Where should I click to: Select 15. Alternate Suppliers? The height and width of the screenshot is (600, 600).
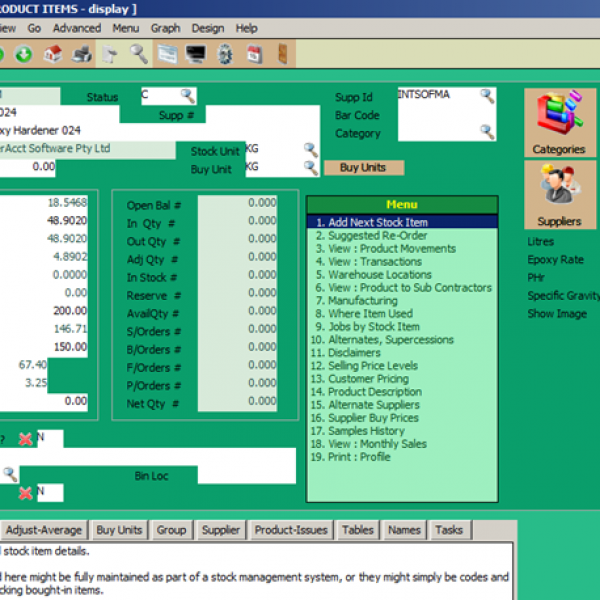click(402, 404)
